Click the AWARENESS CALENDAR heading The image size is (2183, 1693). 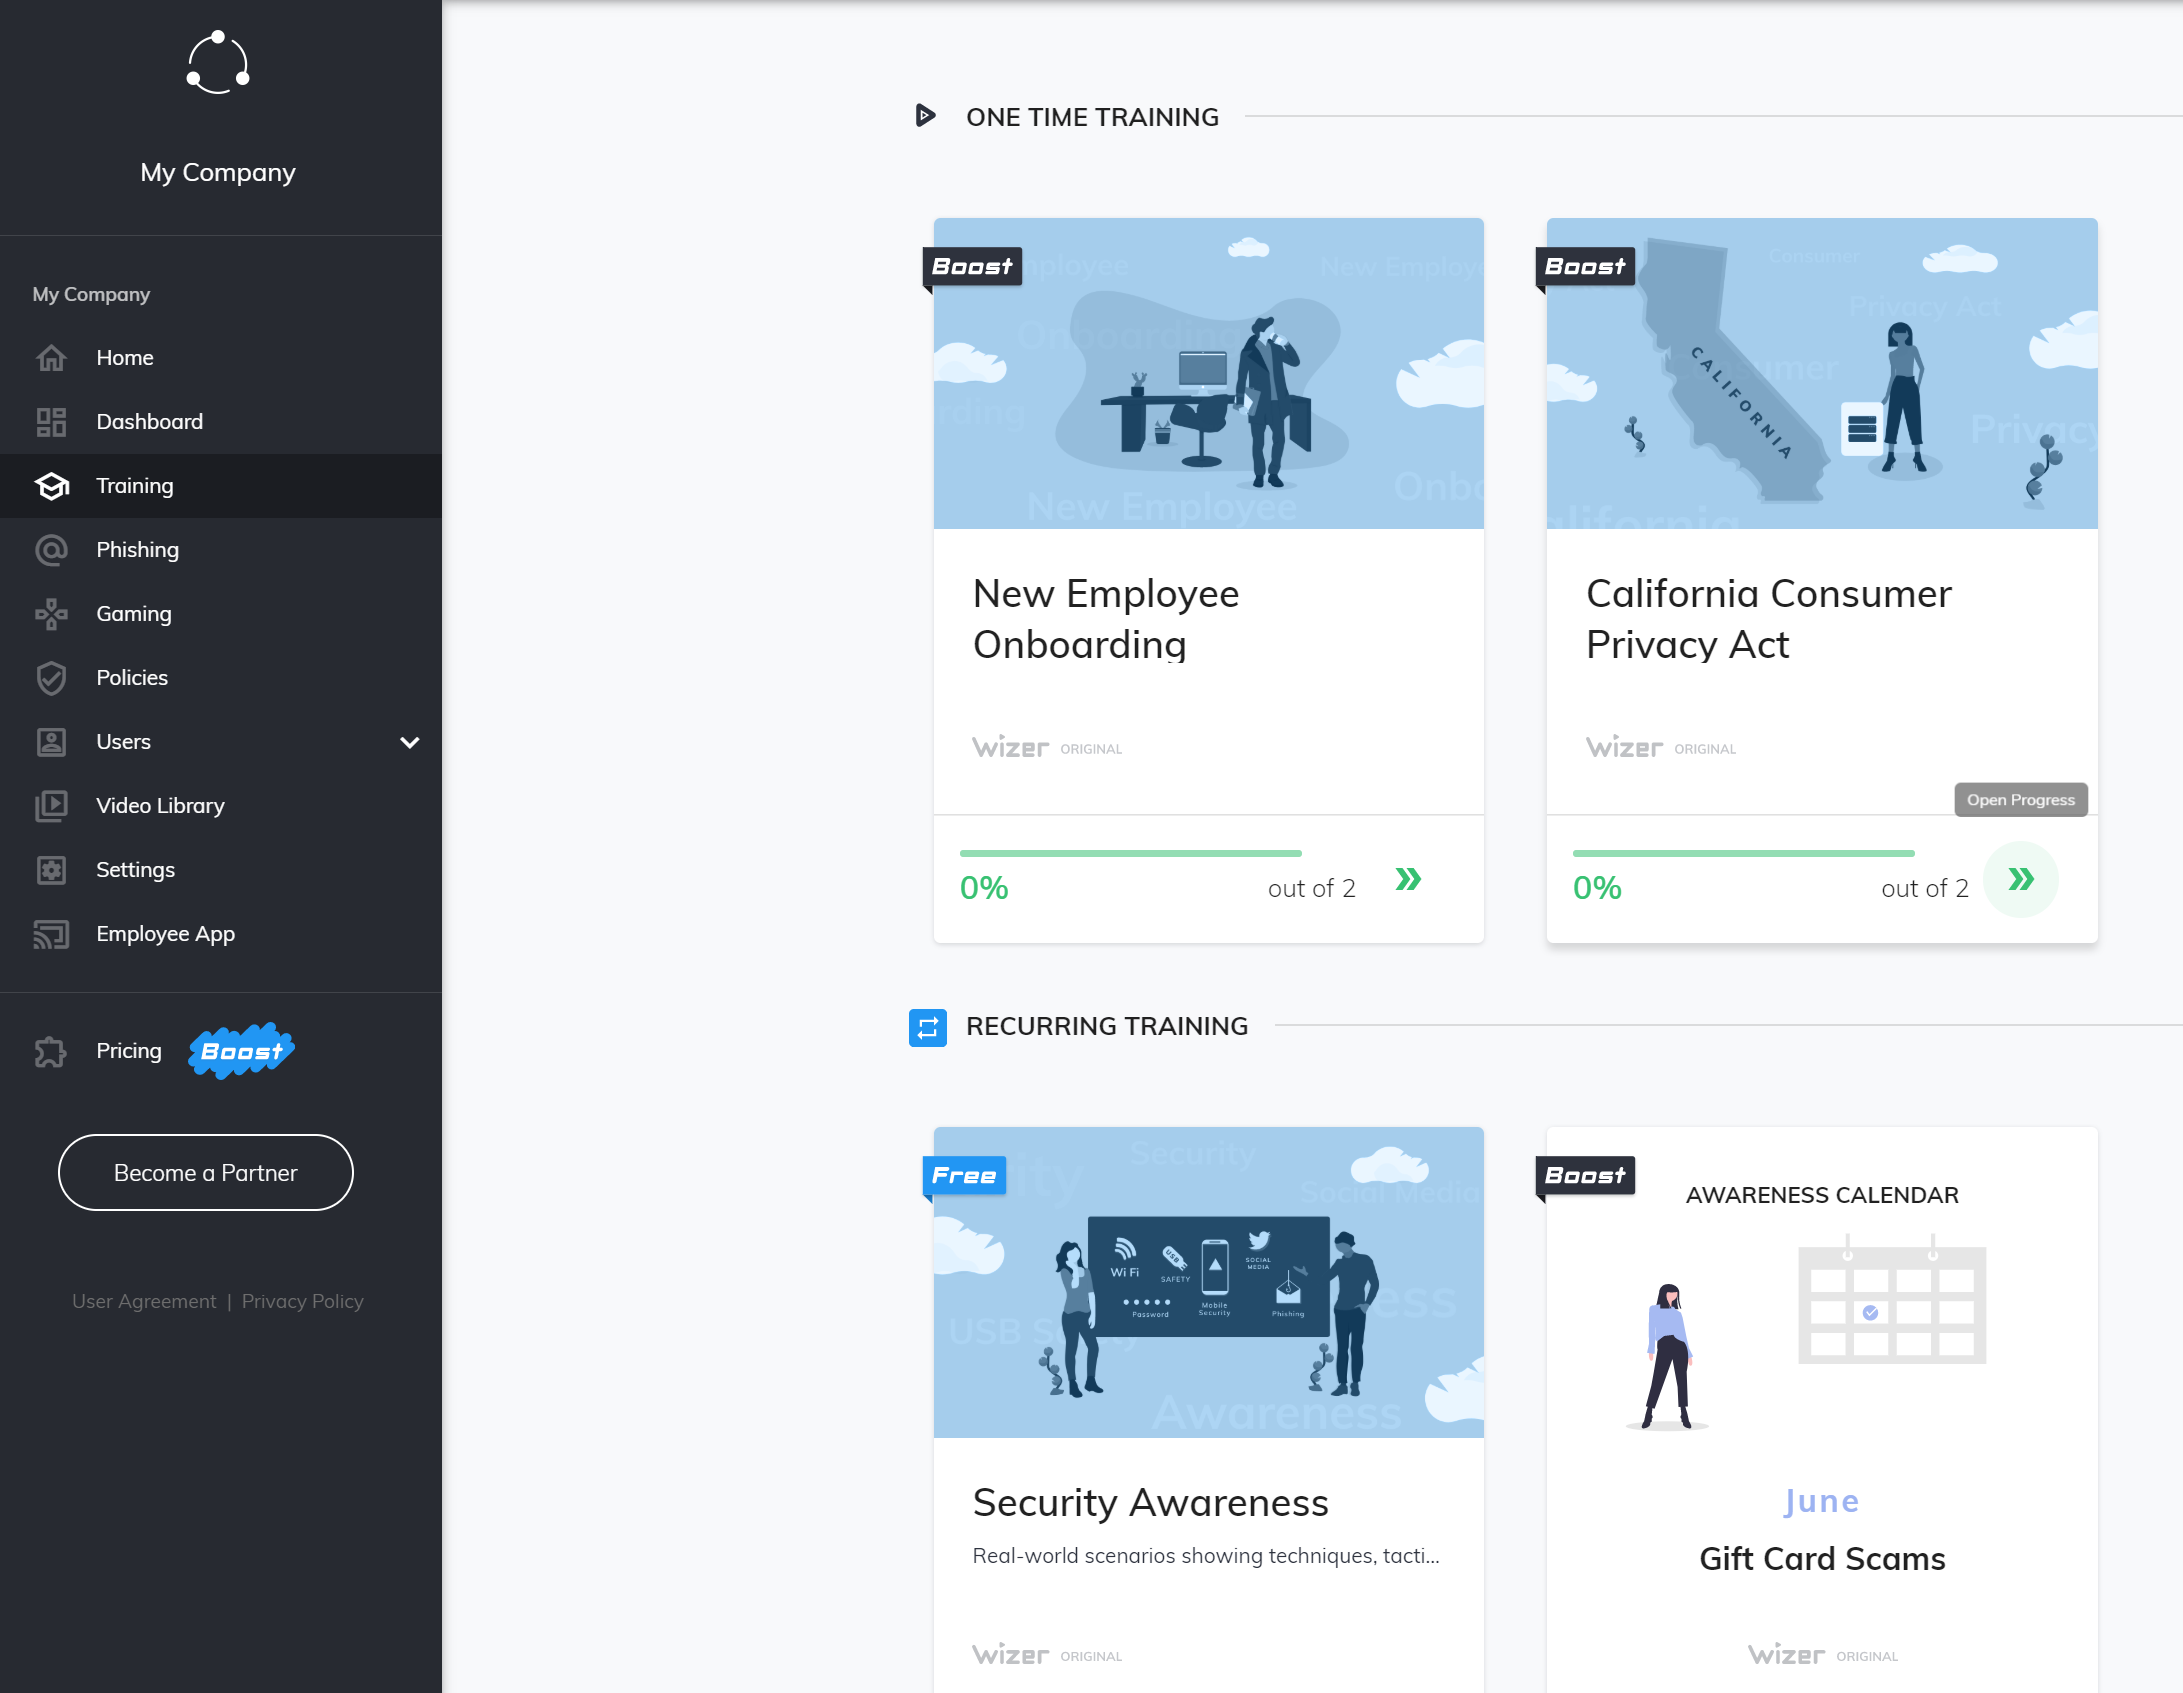(1822, 1195)
